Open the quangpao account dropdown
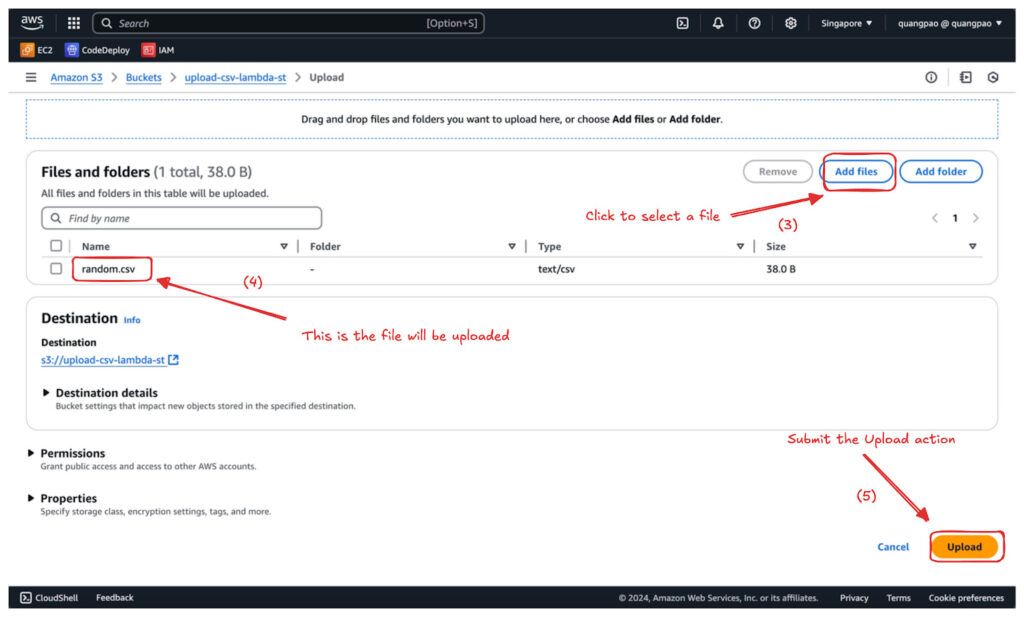Screen dimensions: 1024x617 (x=950, y=23)
